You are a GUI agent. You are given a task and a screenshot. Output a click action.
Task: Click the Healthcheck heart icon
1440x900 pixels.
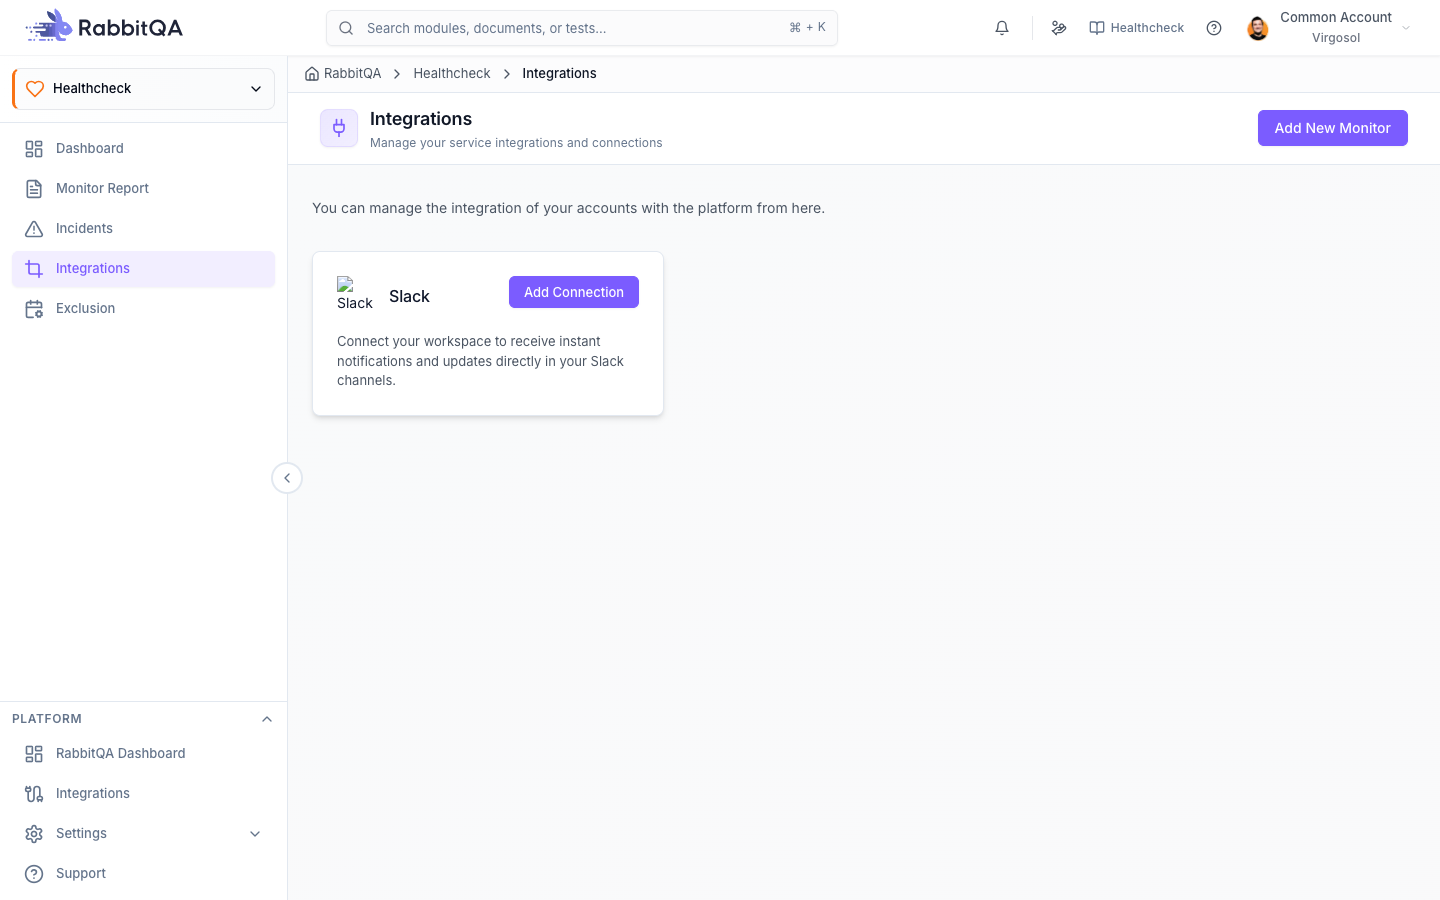point(35,88)
